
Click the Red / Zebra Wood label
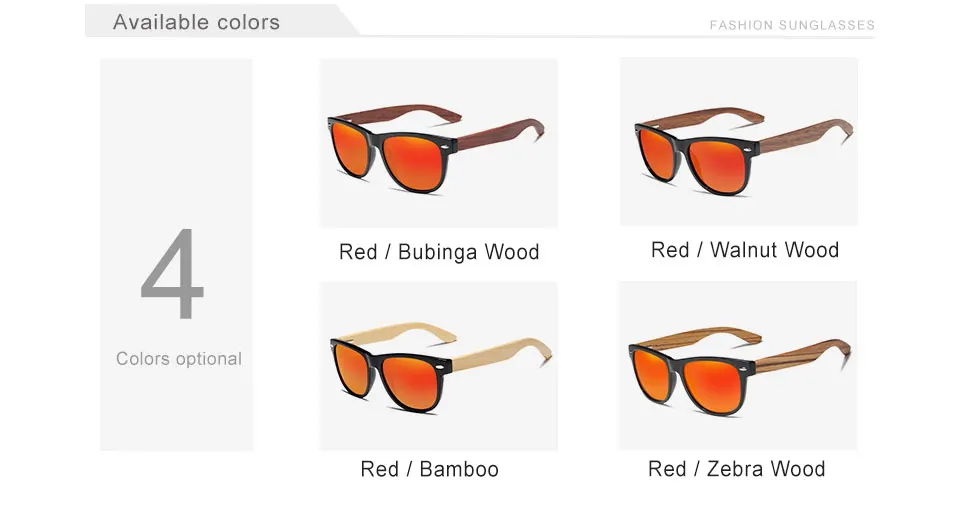tap(737, 469)
